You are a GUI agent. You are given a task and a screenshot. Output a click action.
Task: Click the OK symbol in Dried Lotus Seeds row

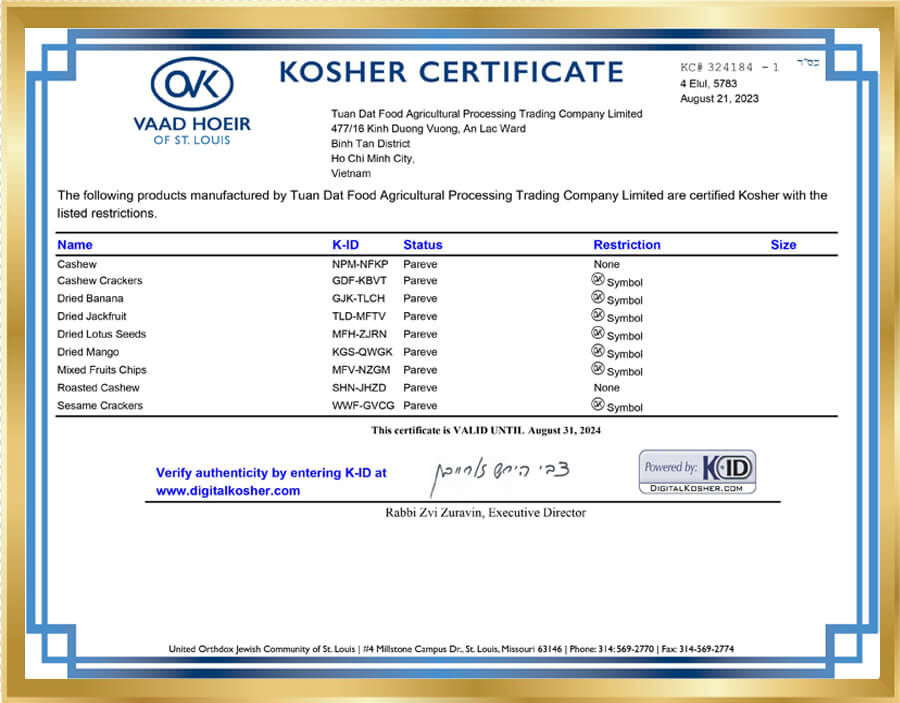point(598,333)
